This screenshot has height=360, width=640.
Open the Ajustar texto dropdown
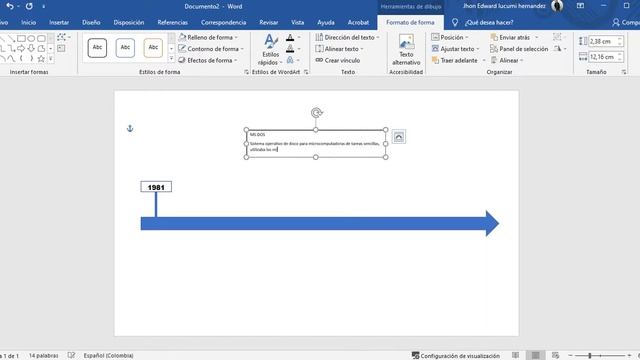[455, 49]
